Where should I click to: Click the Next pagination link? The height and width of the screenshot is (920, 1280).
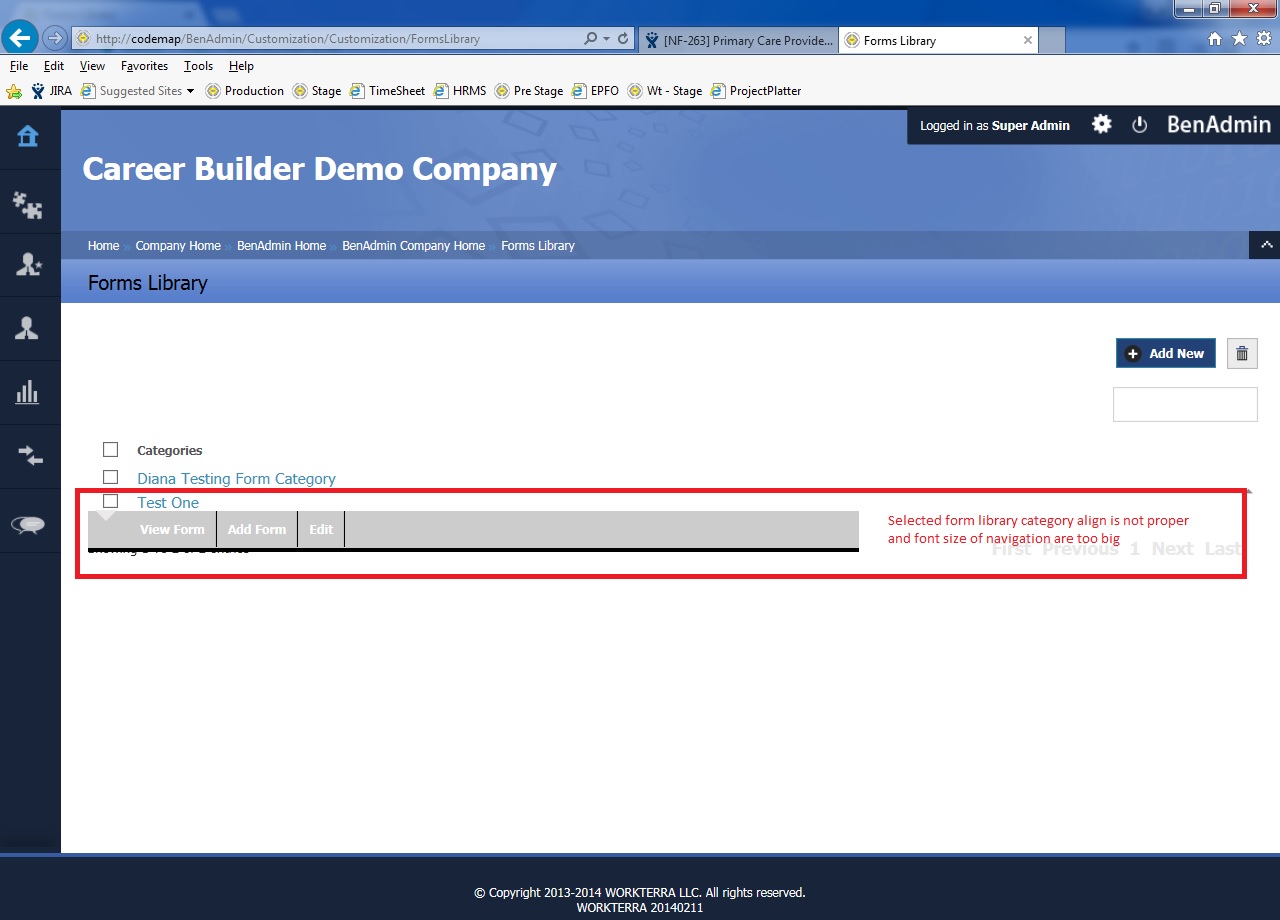1172,549
